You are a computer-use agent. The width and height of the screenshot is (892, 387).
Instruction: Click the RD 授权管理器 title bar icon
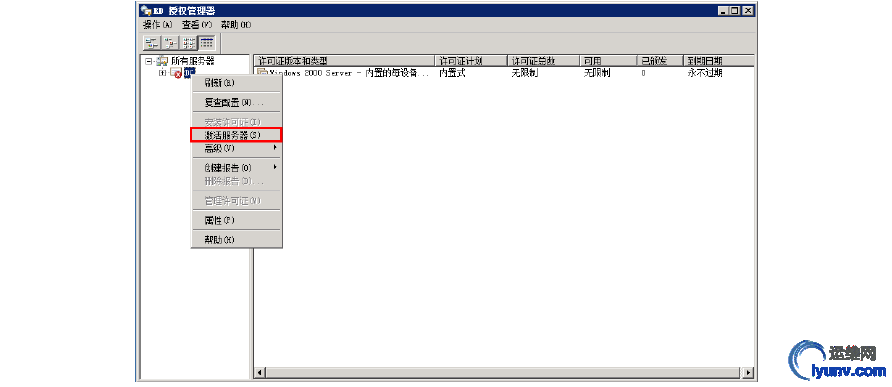click(x=146, y=10)
